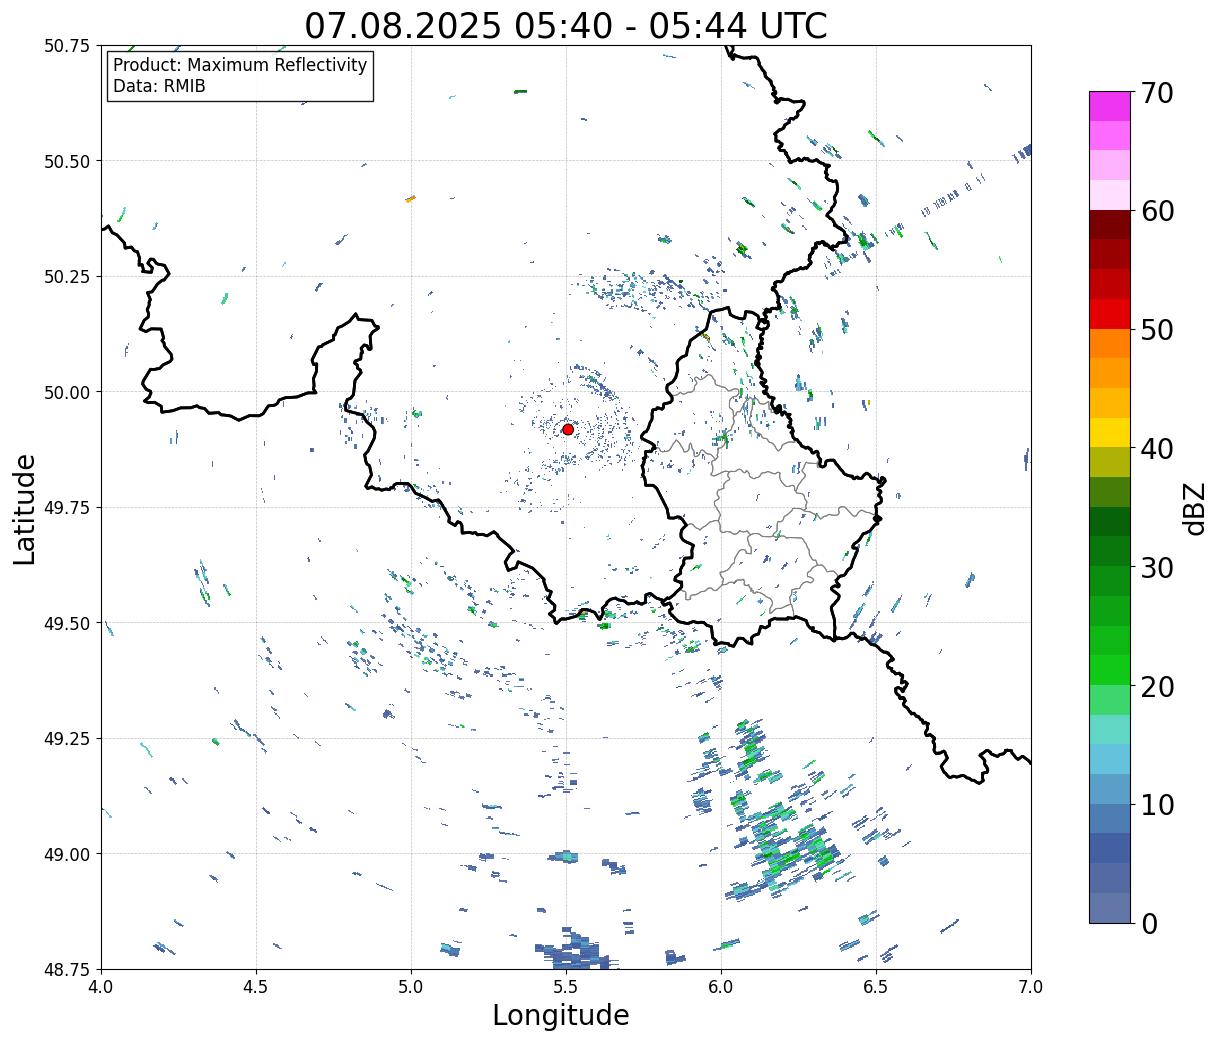Click the colorbar tick label 70
1219x1040 pixels.
click(1157, 93)
